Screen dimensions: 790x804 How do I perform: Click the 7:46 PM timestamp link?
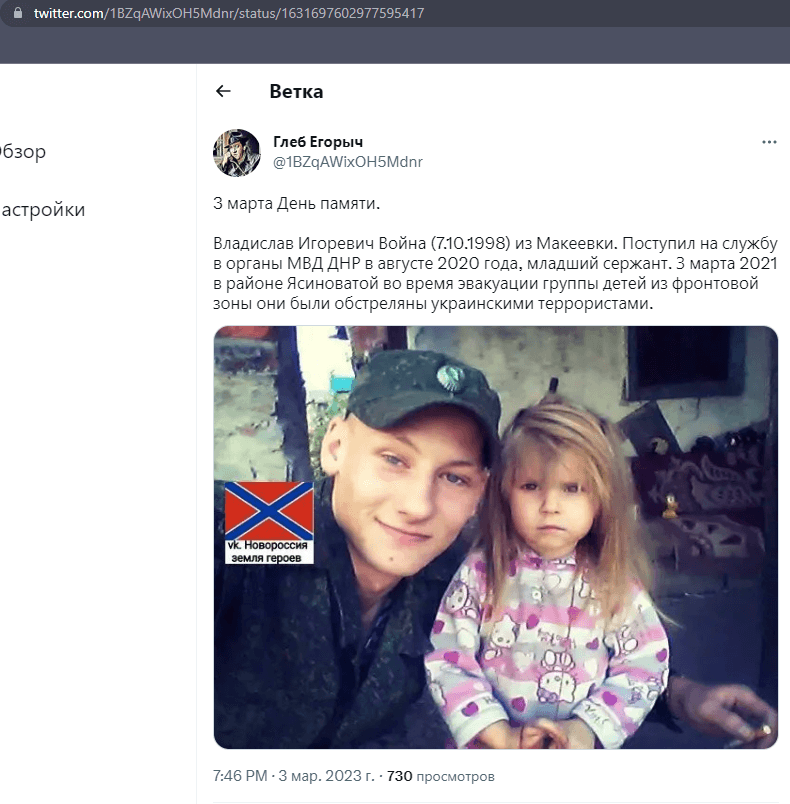[x=240, y=776]
